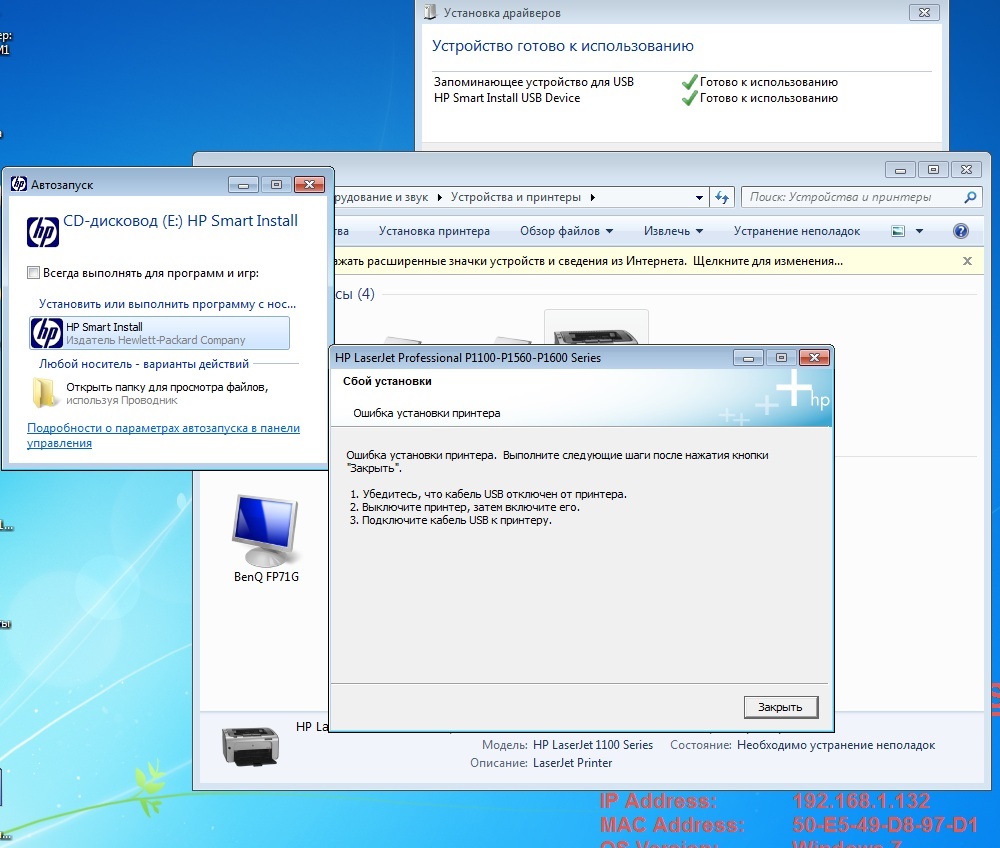
Task: Refresh the Devices and Printers address bar
Action: [722, 197]
